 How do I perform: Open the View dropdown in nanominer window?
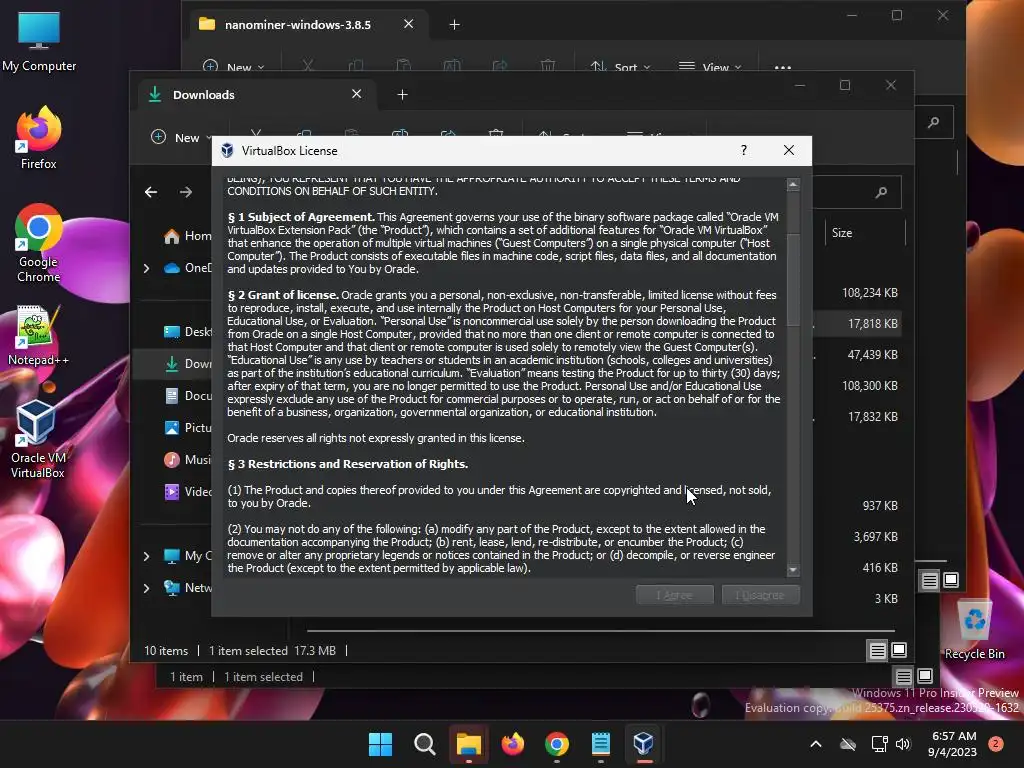pyautogui.click(x=710, y=67)
